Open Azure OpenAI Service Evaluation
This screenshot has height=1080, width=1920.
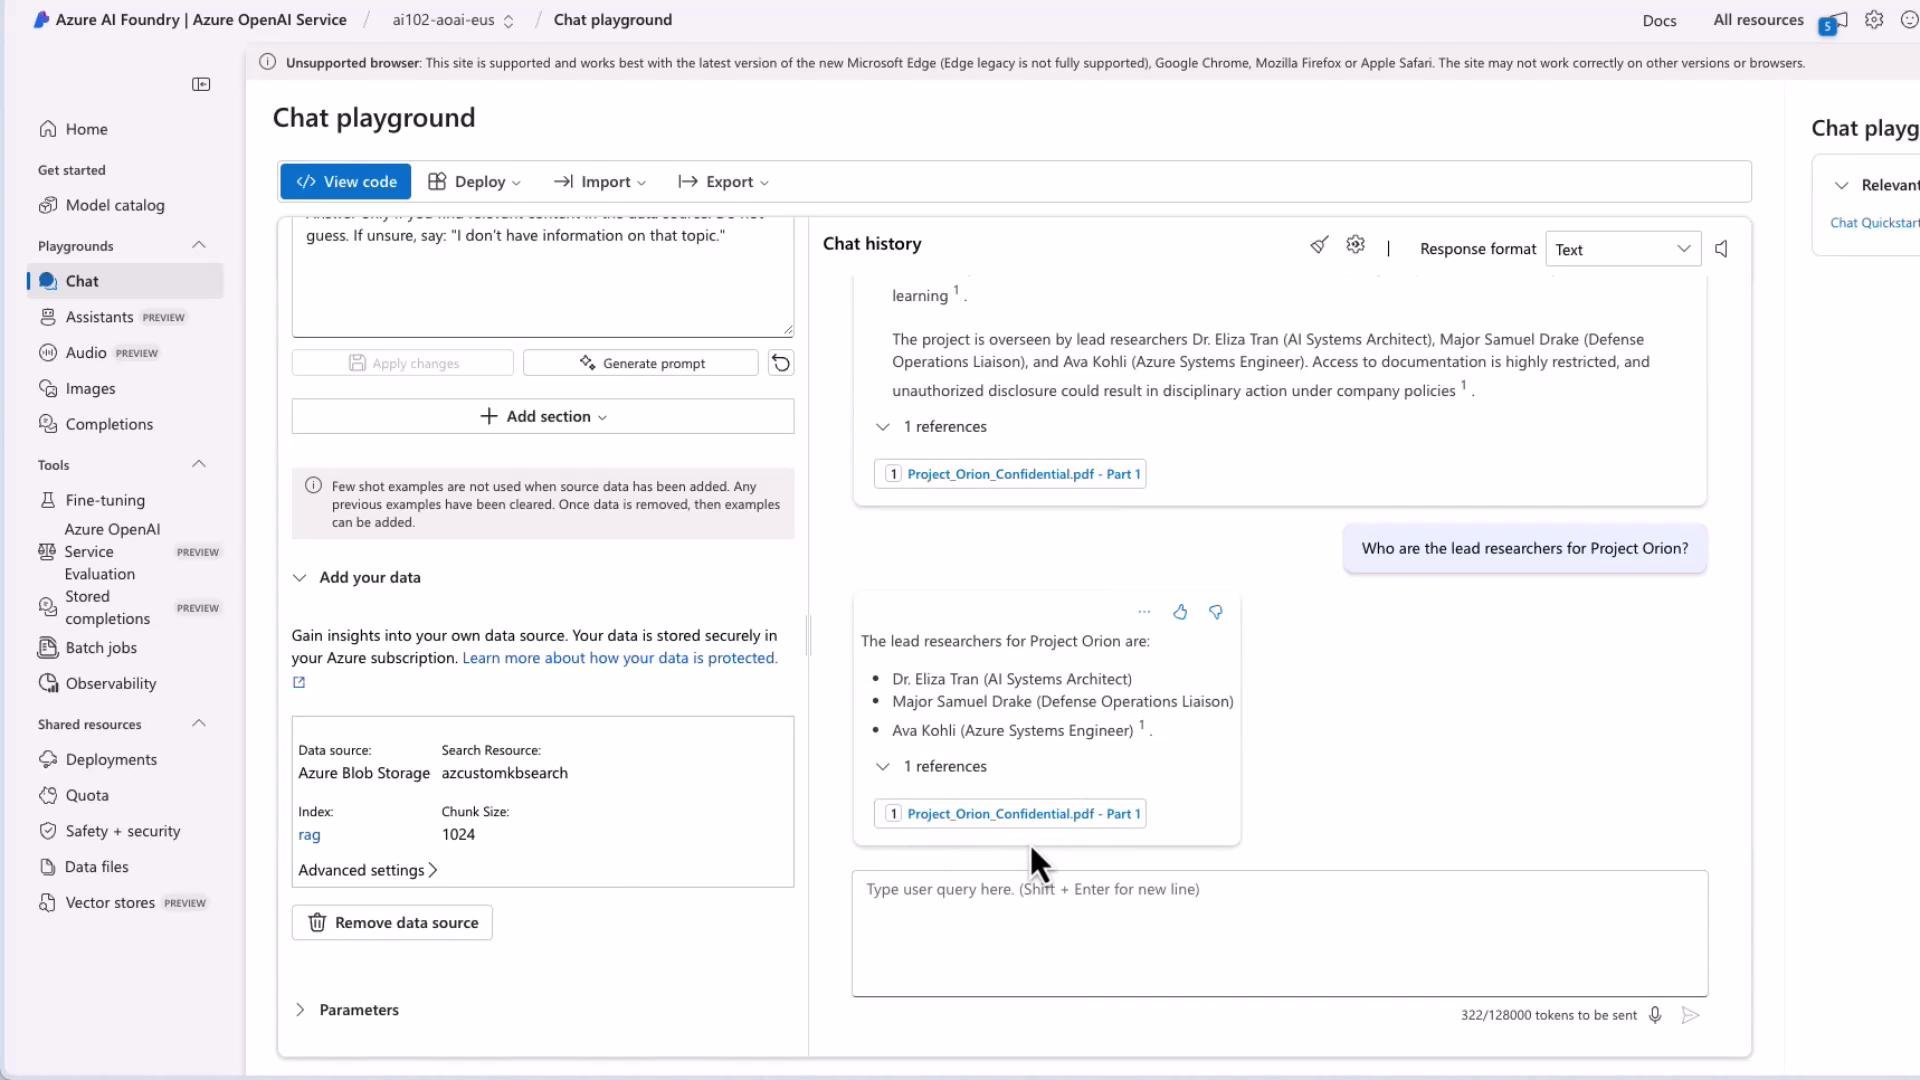tap(128, 552)
